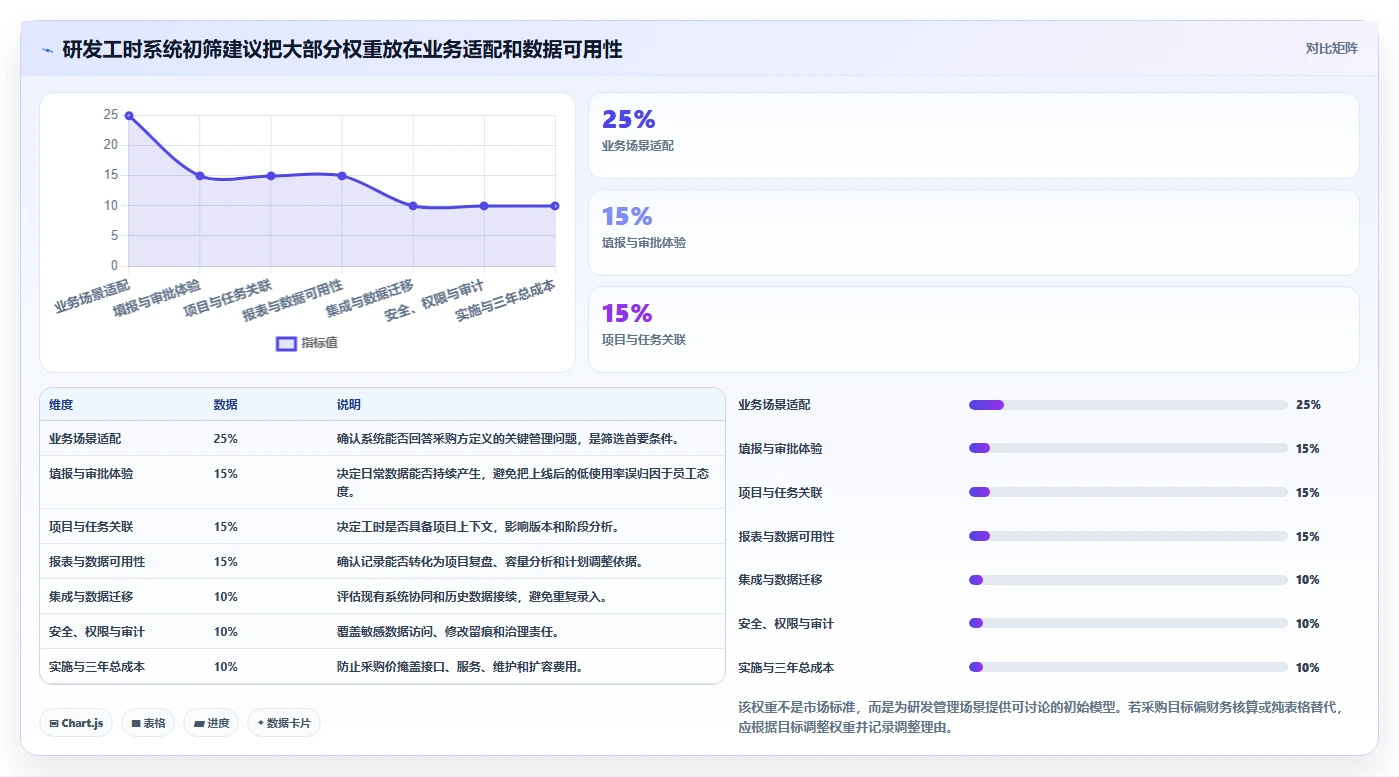Viewport: 1399px width, 777px height.
Task: Click the 填报与审批体验 progress bar
Action: (1128, 449)
